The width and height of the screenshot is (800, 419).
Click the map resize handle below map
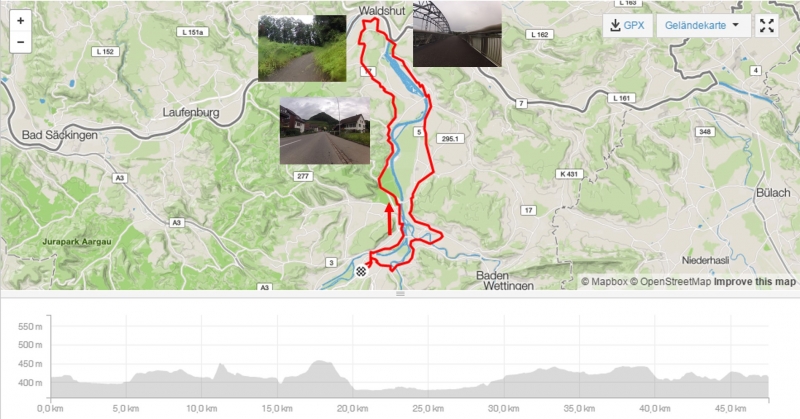(400, 294)
